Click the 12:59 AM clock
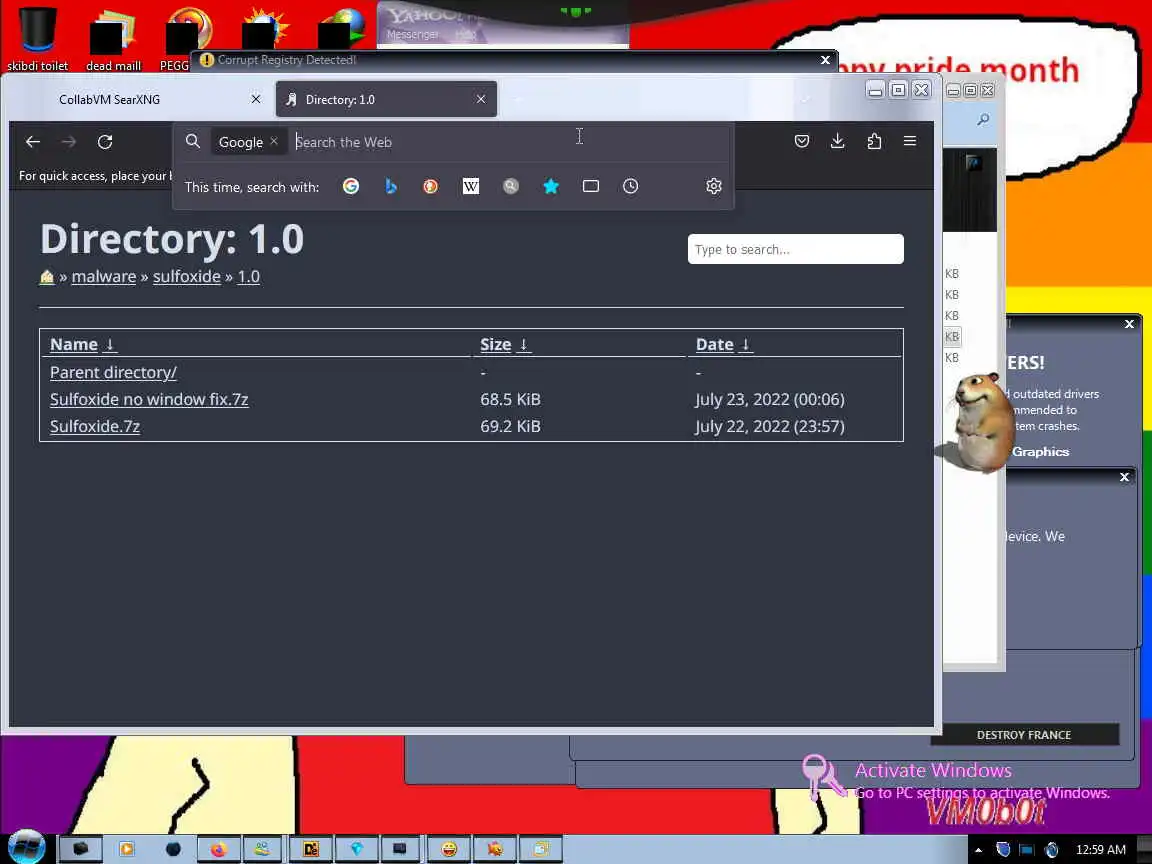This screenshot has width=1152, height=864. pos(1101,849)
